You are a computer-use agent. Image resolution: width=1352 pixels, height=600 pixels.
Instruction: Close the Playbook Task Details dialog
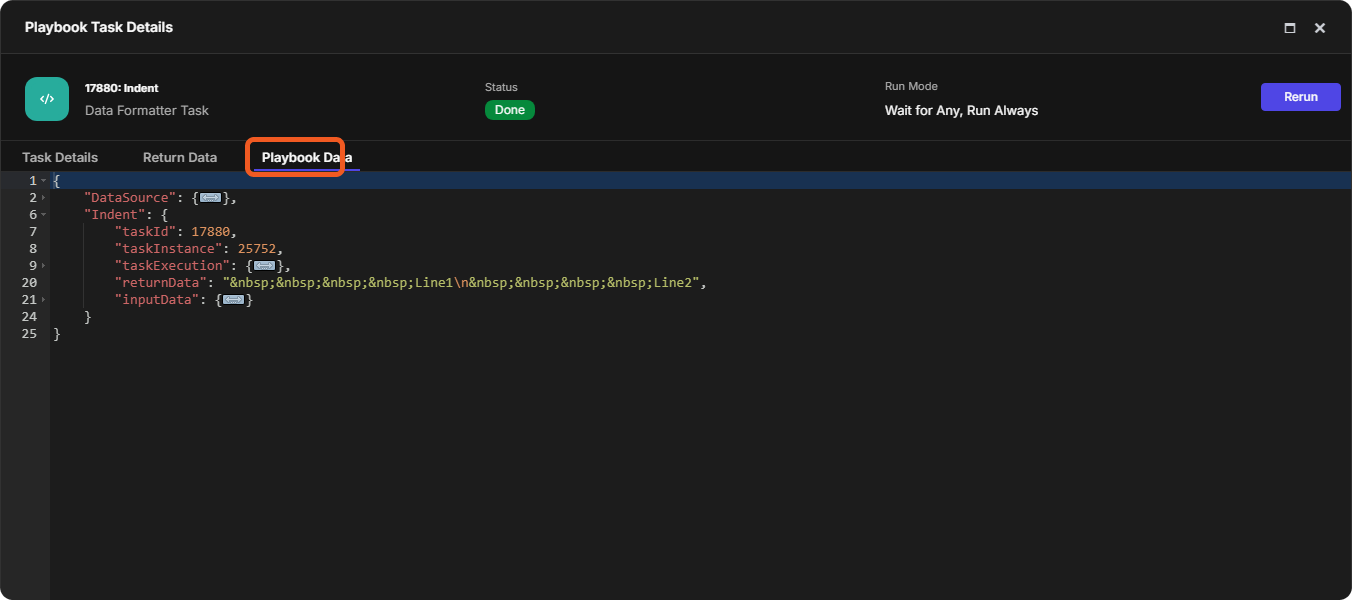1320,28
